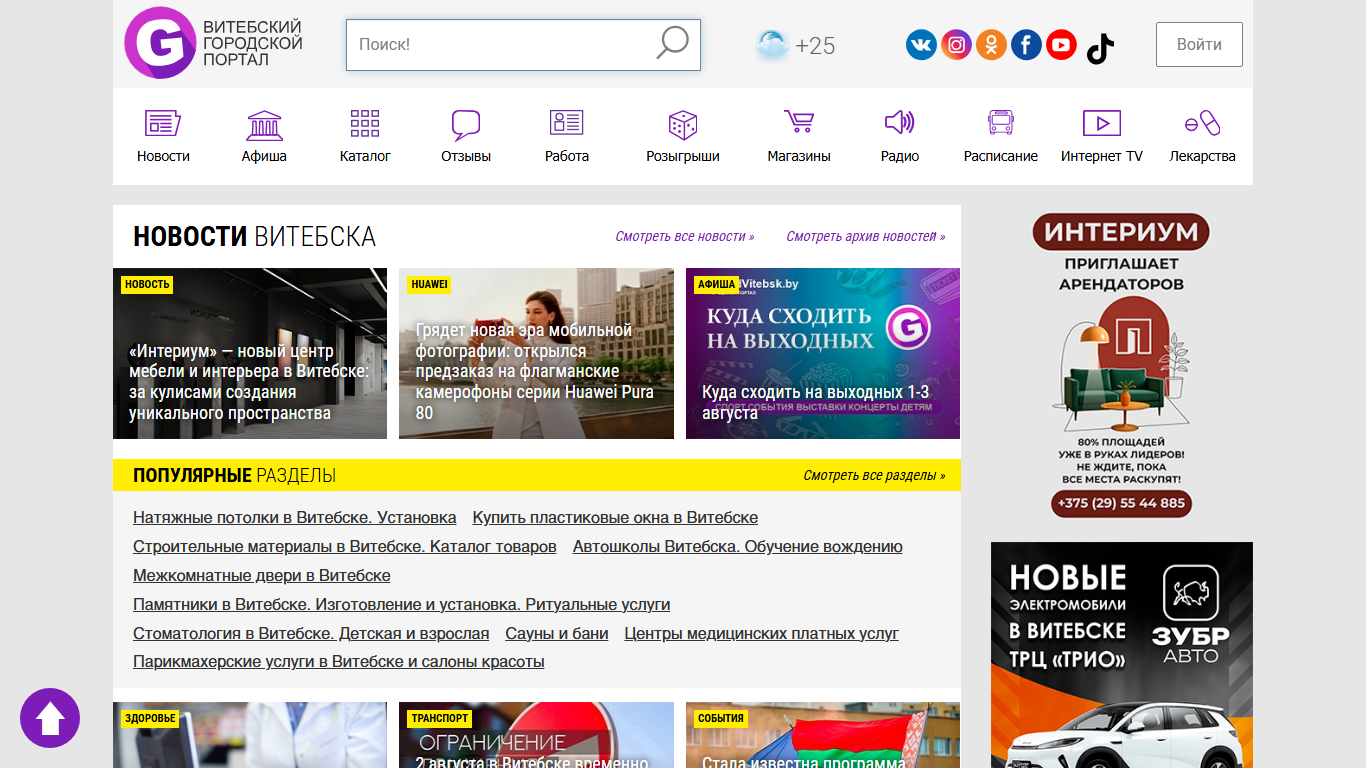Open Строительные материалы в Витебске link
Screen dimensions: 1366x768
(345, 547)
